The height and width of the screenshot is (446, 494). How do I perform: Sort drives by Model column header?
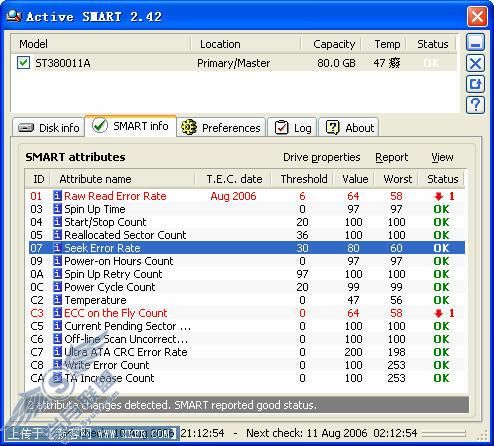click(x=100, y=44)
